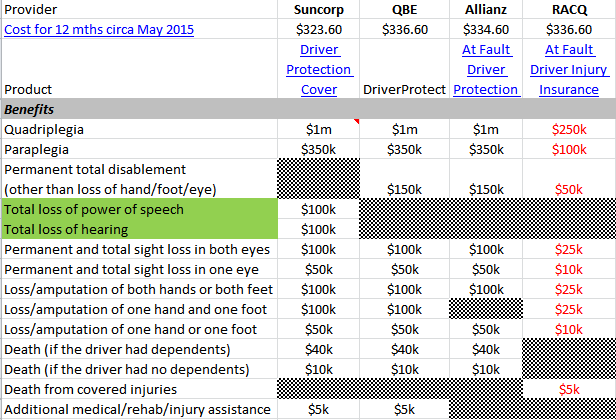The image size is (616, 420).
Task: Select RACQ one hand and one foot $25k cell
Action: (569, 310)
